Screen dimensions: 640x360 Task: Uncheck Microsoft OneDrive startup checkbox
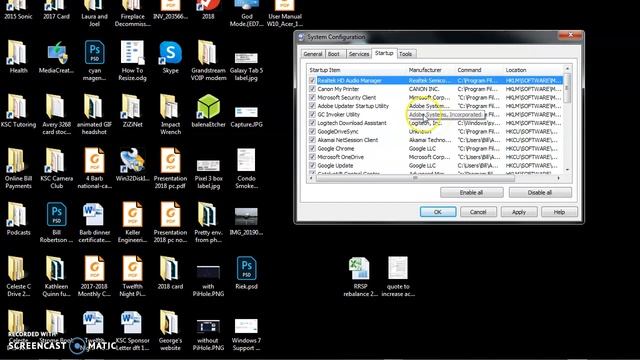(x=312, y=157)
